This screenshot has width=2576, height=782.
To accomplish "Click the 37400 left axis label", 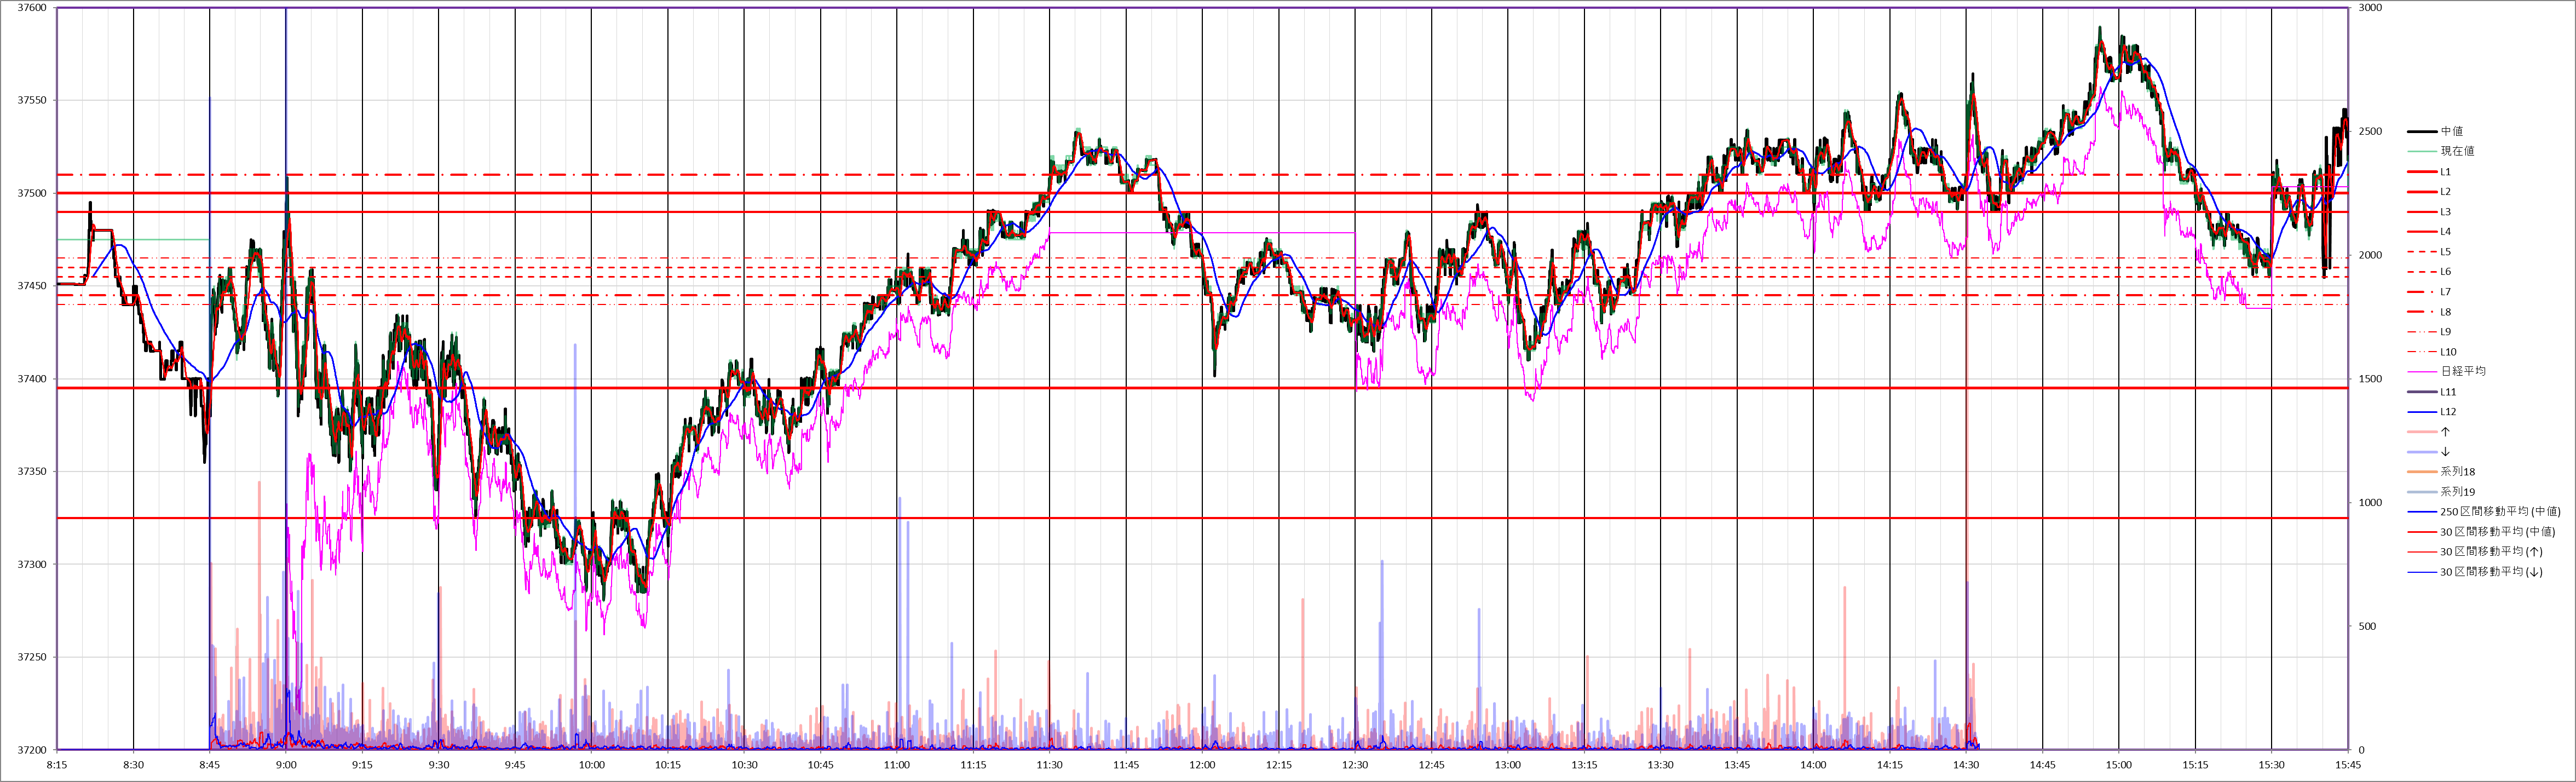I will click(x=32, y=379).
